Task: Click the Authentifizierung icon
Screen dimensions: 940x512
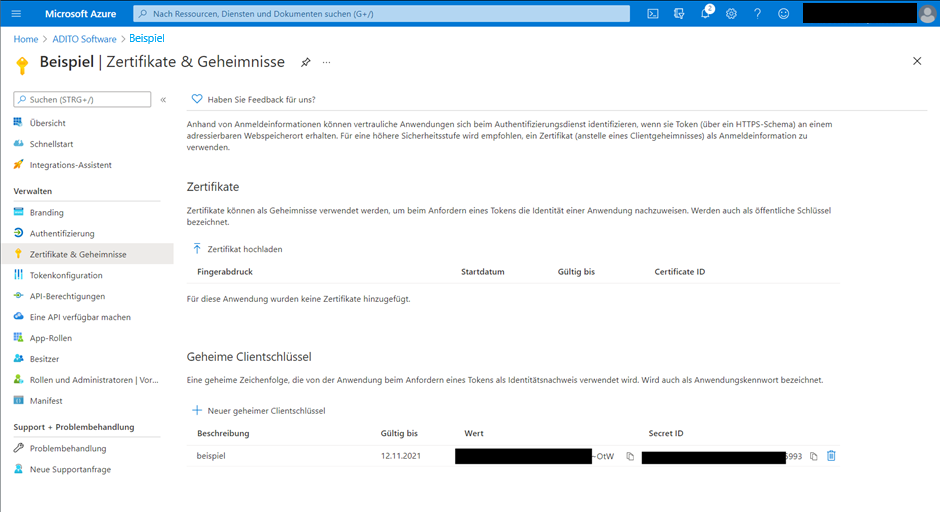Action: (18, 233)
